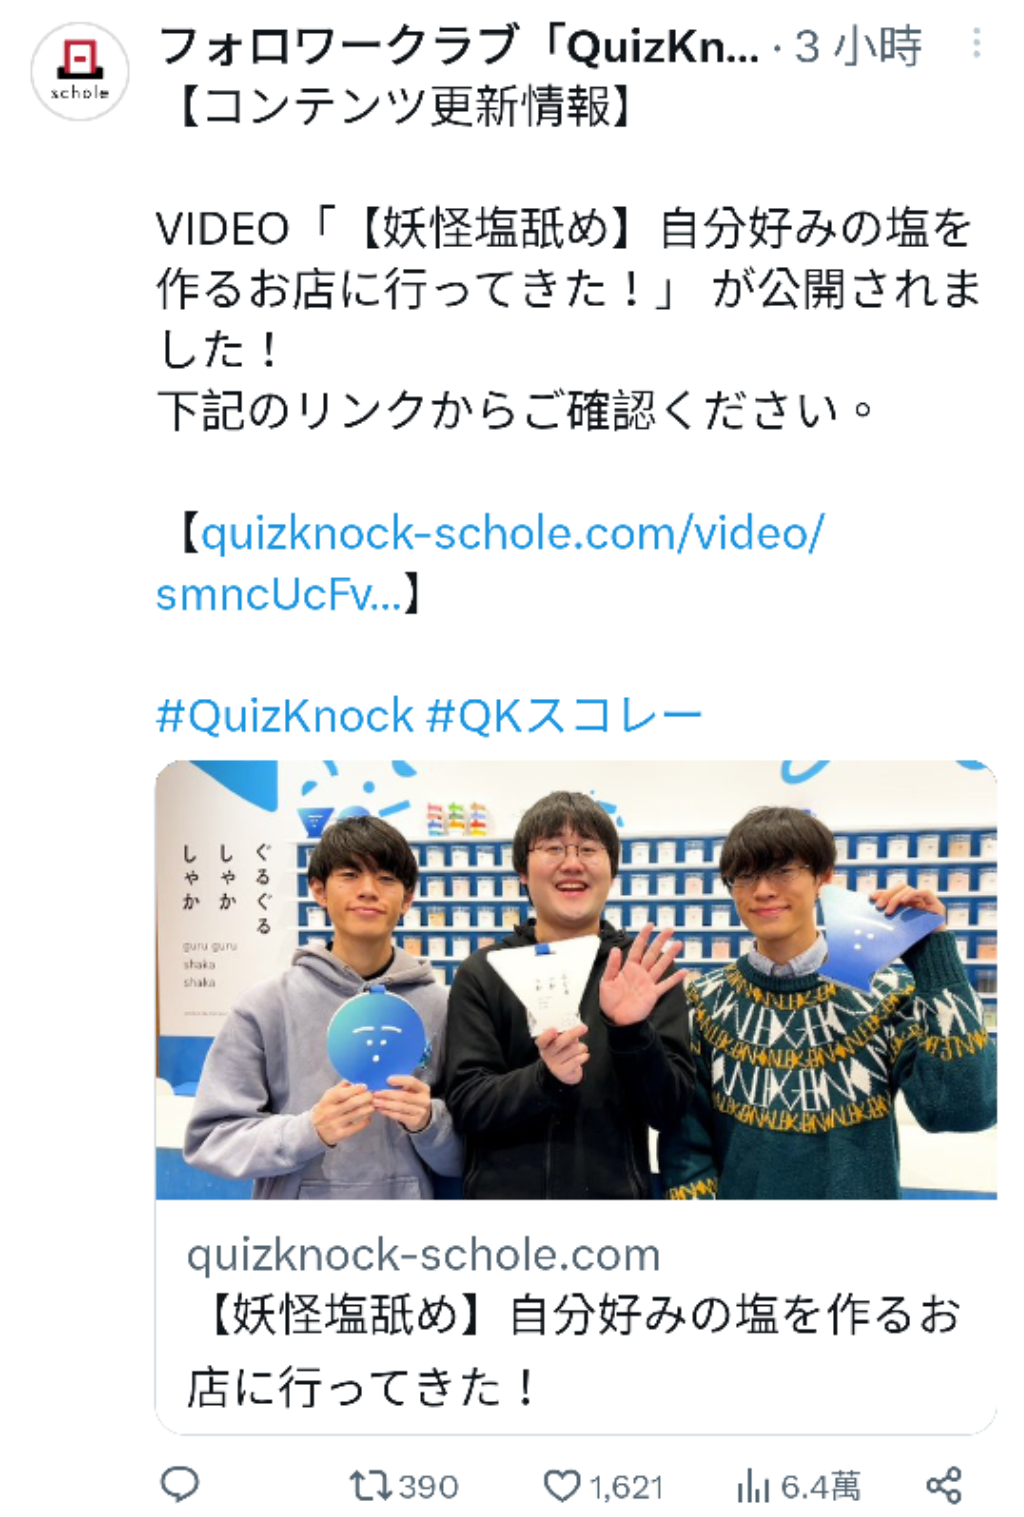
Task: Open the #QKスコレー hashtag
Action: pyautogui.click(x=565, y=716)
